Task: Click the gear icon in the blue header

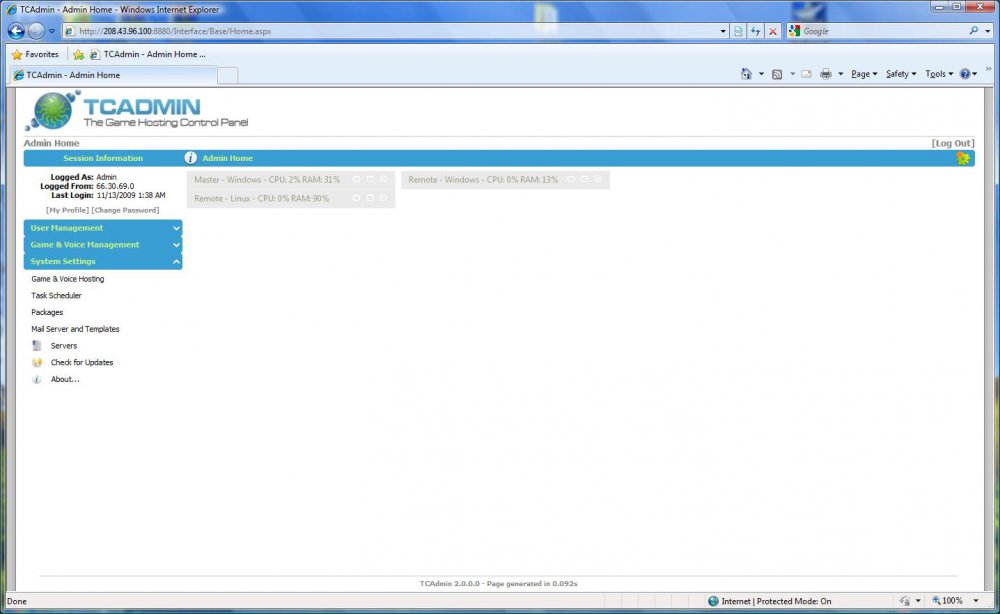Action: [963, 158]
